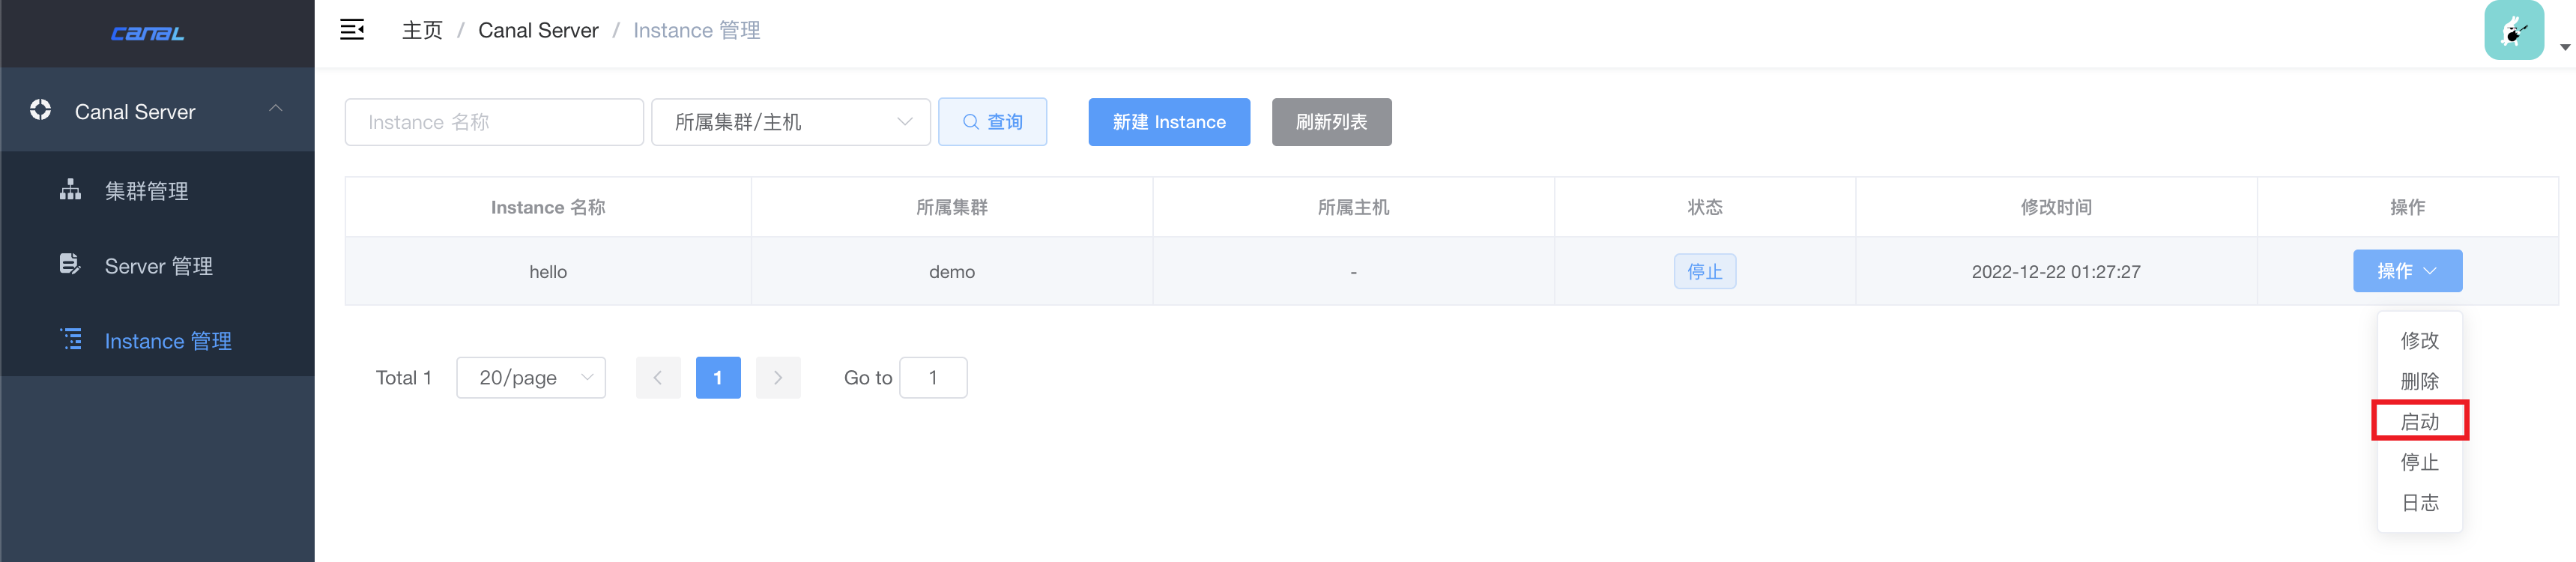The width and height of the screenshot is (2576, 562).
Task: Open the avatar dropdown arrow
Action: coord(2565,47)
